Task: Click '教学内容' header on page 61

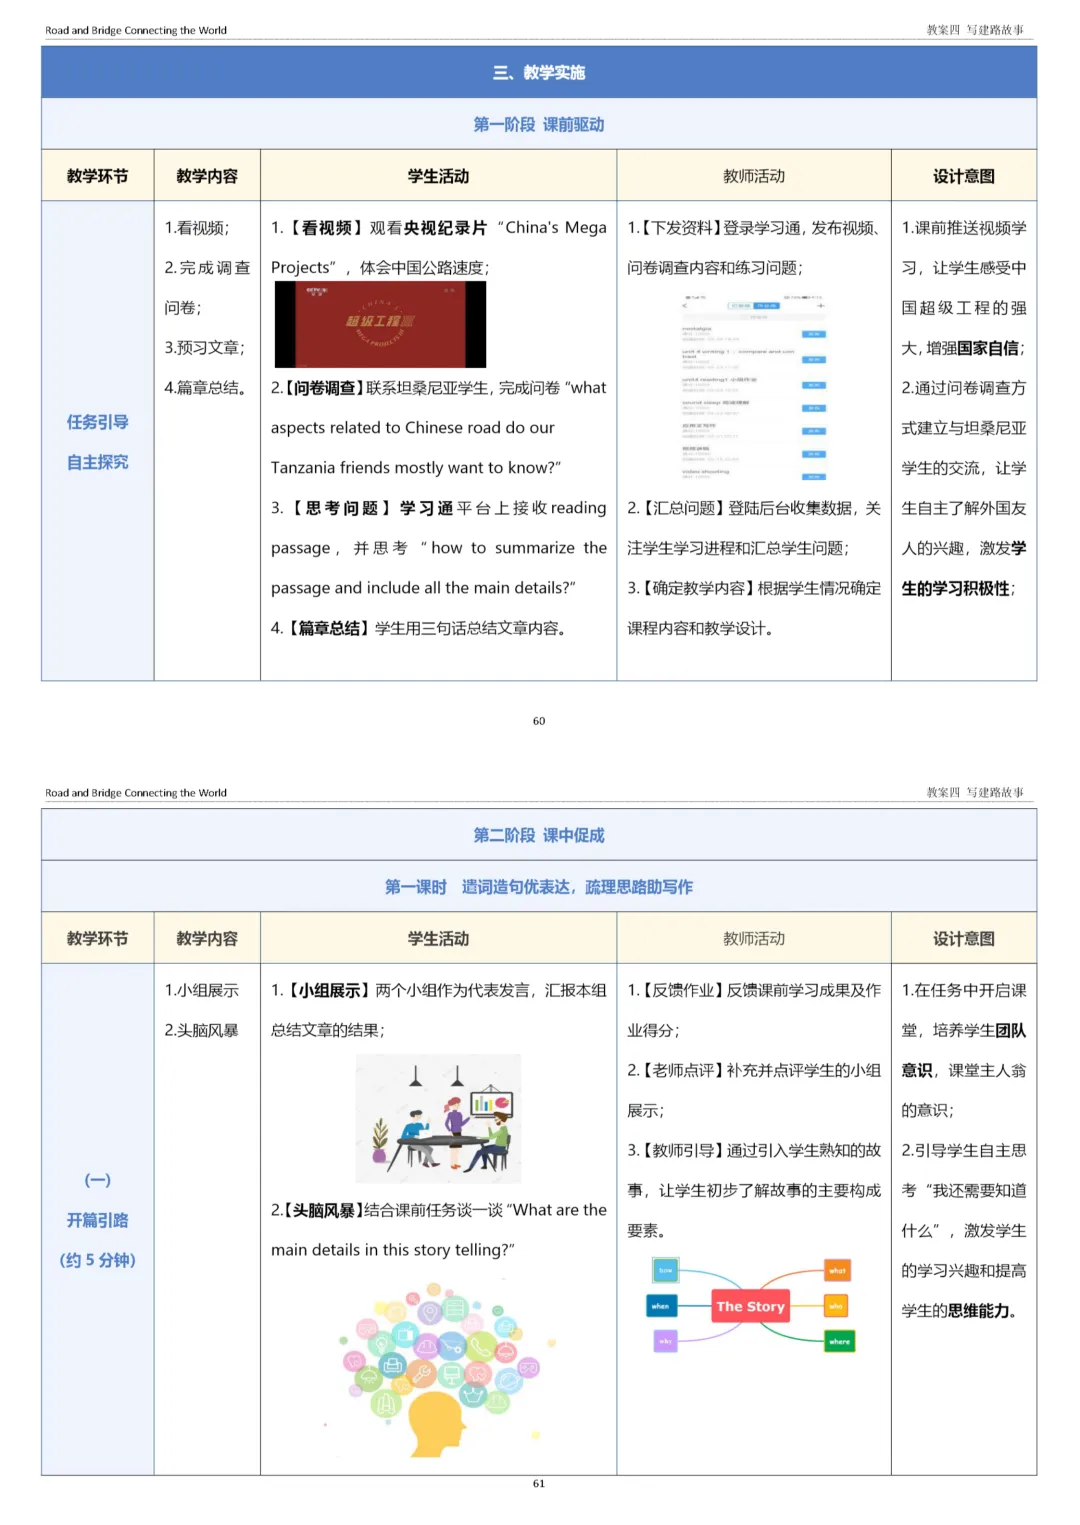Action: point(207,939)
